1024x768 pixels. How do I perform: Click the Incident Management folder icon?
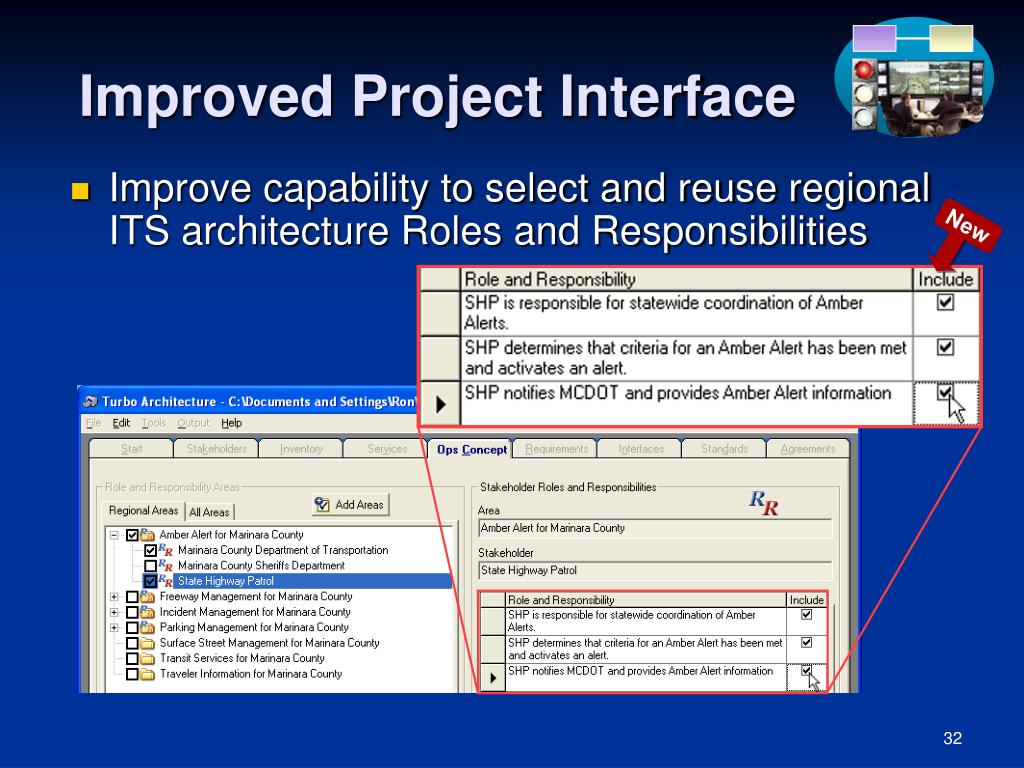click(147, 612)
